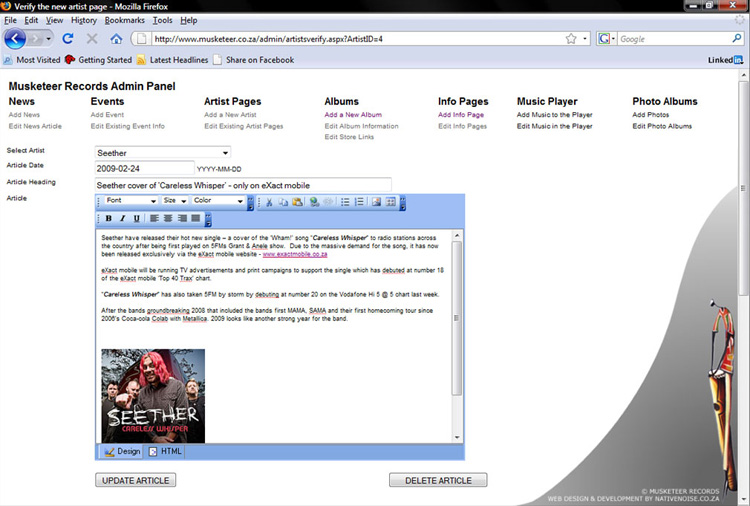Open the back/forward history dropdown arrow
The height and width of the screenshot is (506, 750).
pyautogui.click(x=48, y=39)
